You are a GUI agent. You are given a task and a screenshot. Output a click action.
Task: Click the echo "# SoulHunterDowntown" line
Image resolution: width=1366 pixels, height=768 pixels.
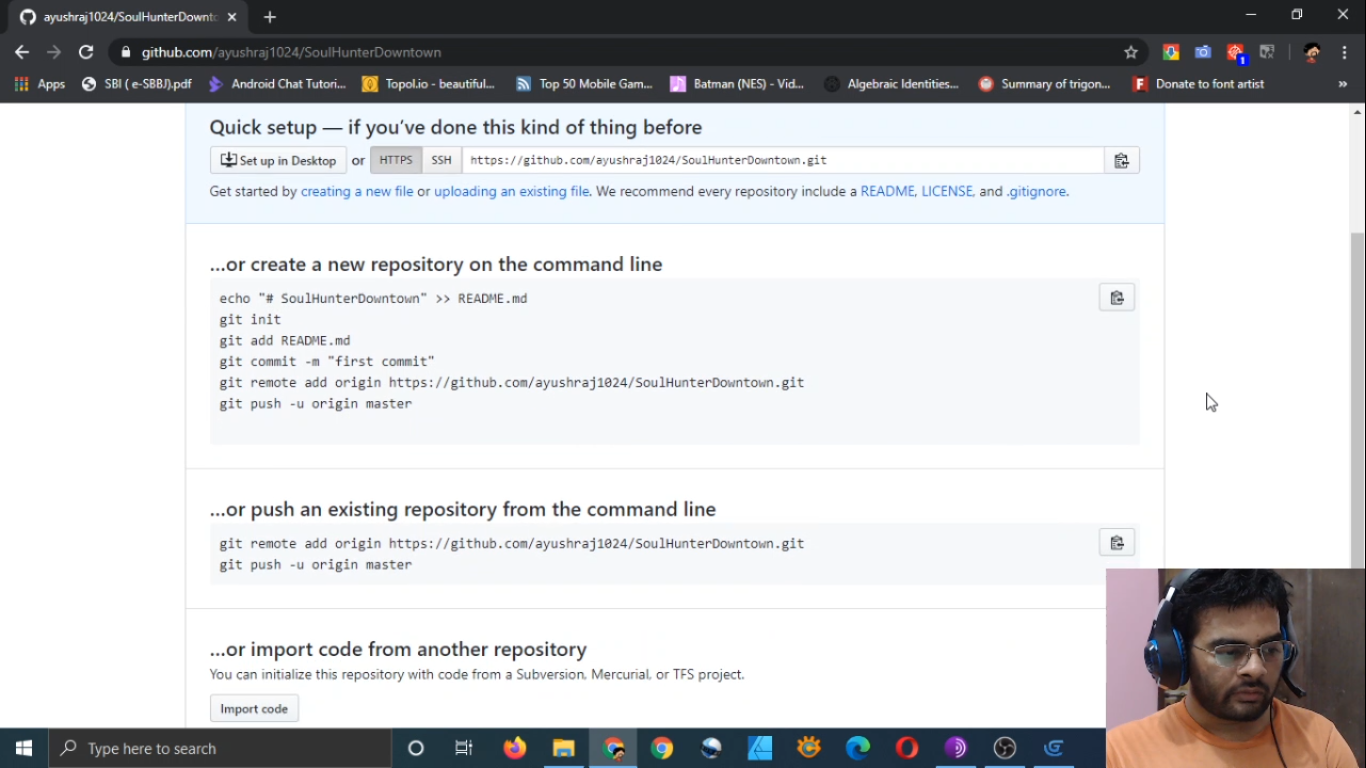click(x=373, y=298)
